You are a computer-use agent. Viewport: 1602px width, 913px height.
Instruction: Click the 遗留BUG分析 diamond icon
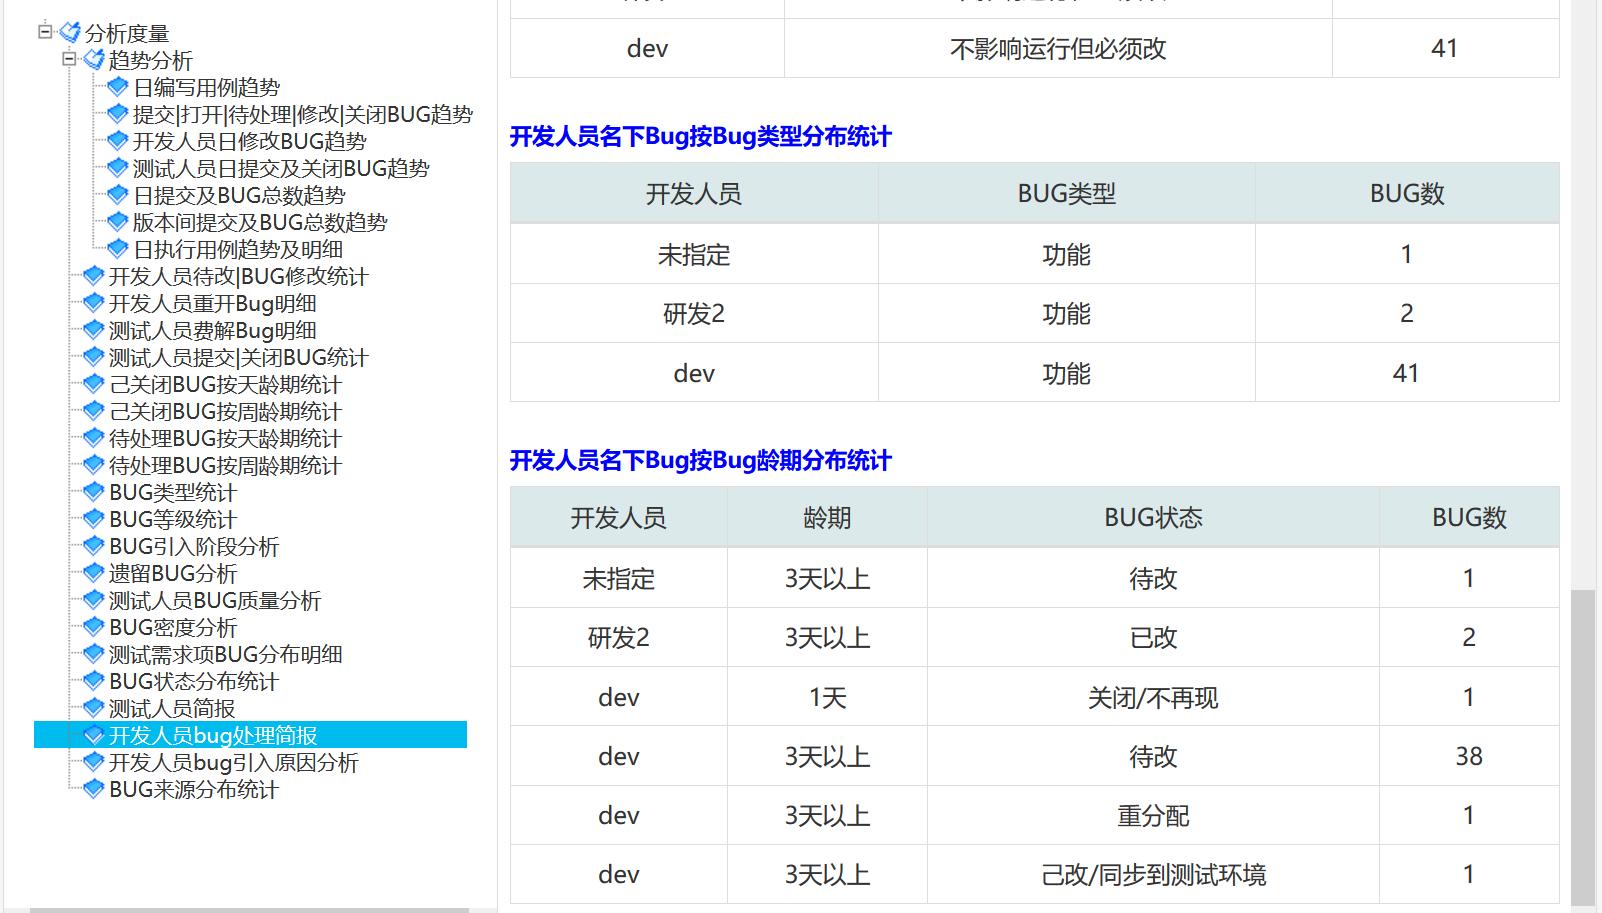pos(91,573)
